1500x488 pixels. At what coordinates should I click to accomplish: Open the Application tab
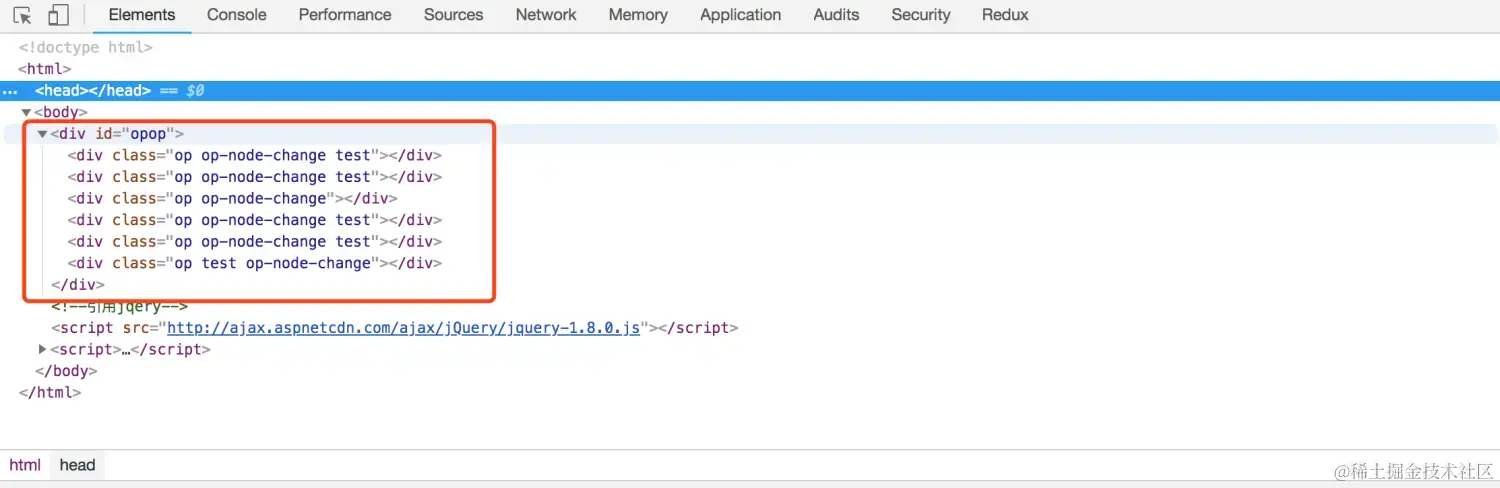tap(740, 15)
